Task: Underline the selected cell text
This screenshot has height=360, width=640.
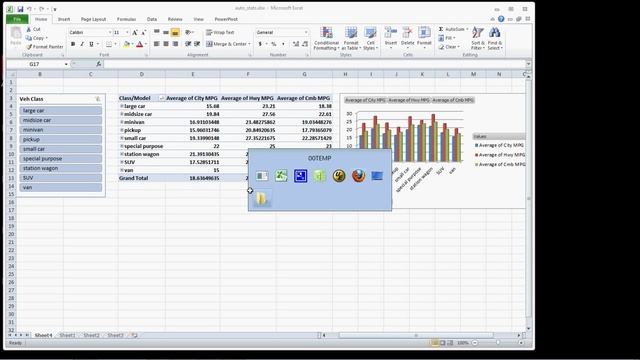Action: [x=91, y=44]
